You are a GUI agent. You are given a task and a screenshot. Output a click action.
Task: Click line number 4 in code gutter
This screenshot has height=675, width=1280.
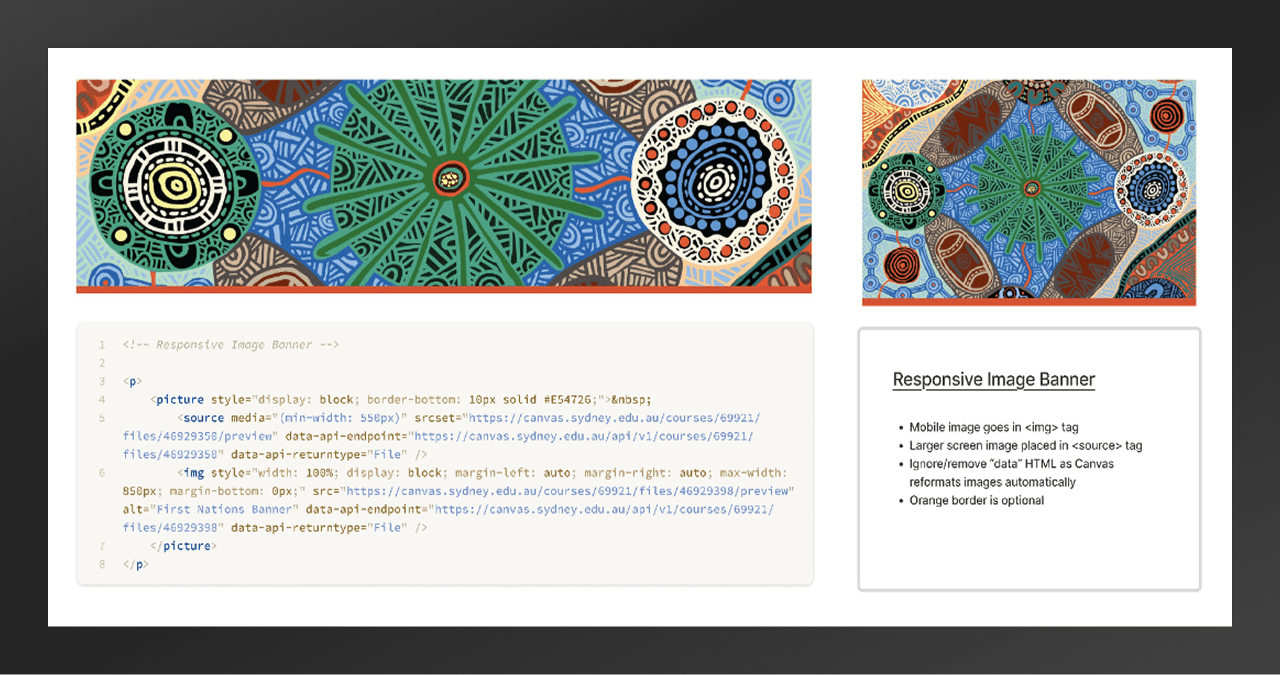click(101, 400)
